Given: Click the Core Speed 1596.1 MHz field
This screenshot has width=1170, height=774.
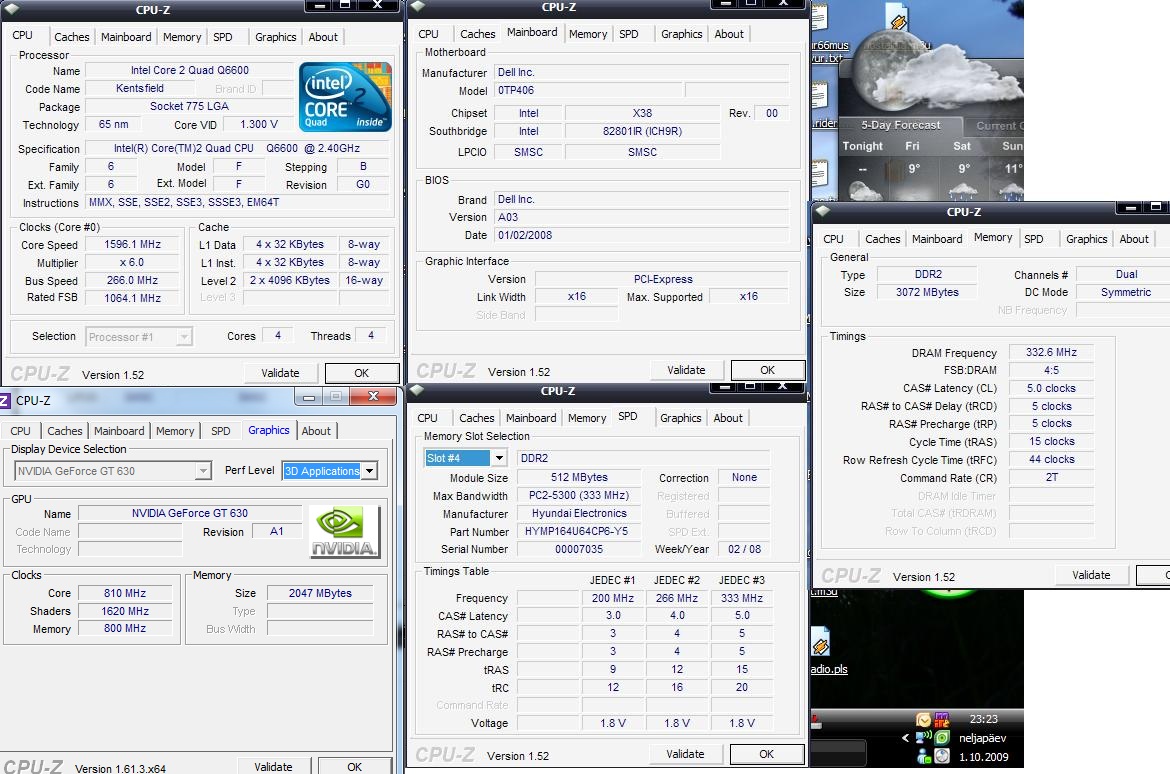Looking at the screenshot, I should click(132, 244).
